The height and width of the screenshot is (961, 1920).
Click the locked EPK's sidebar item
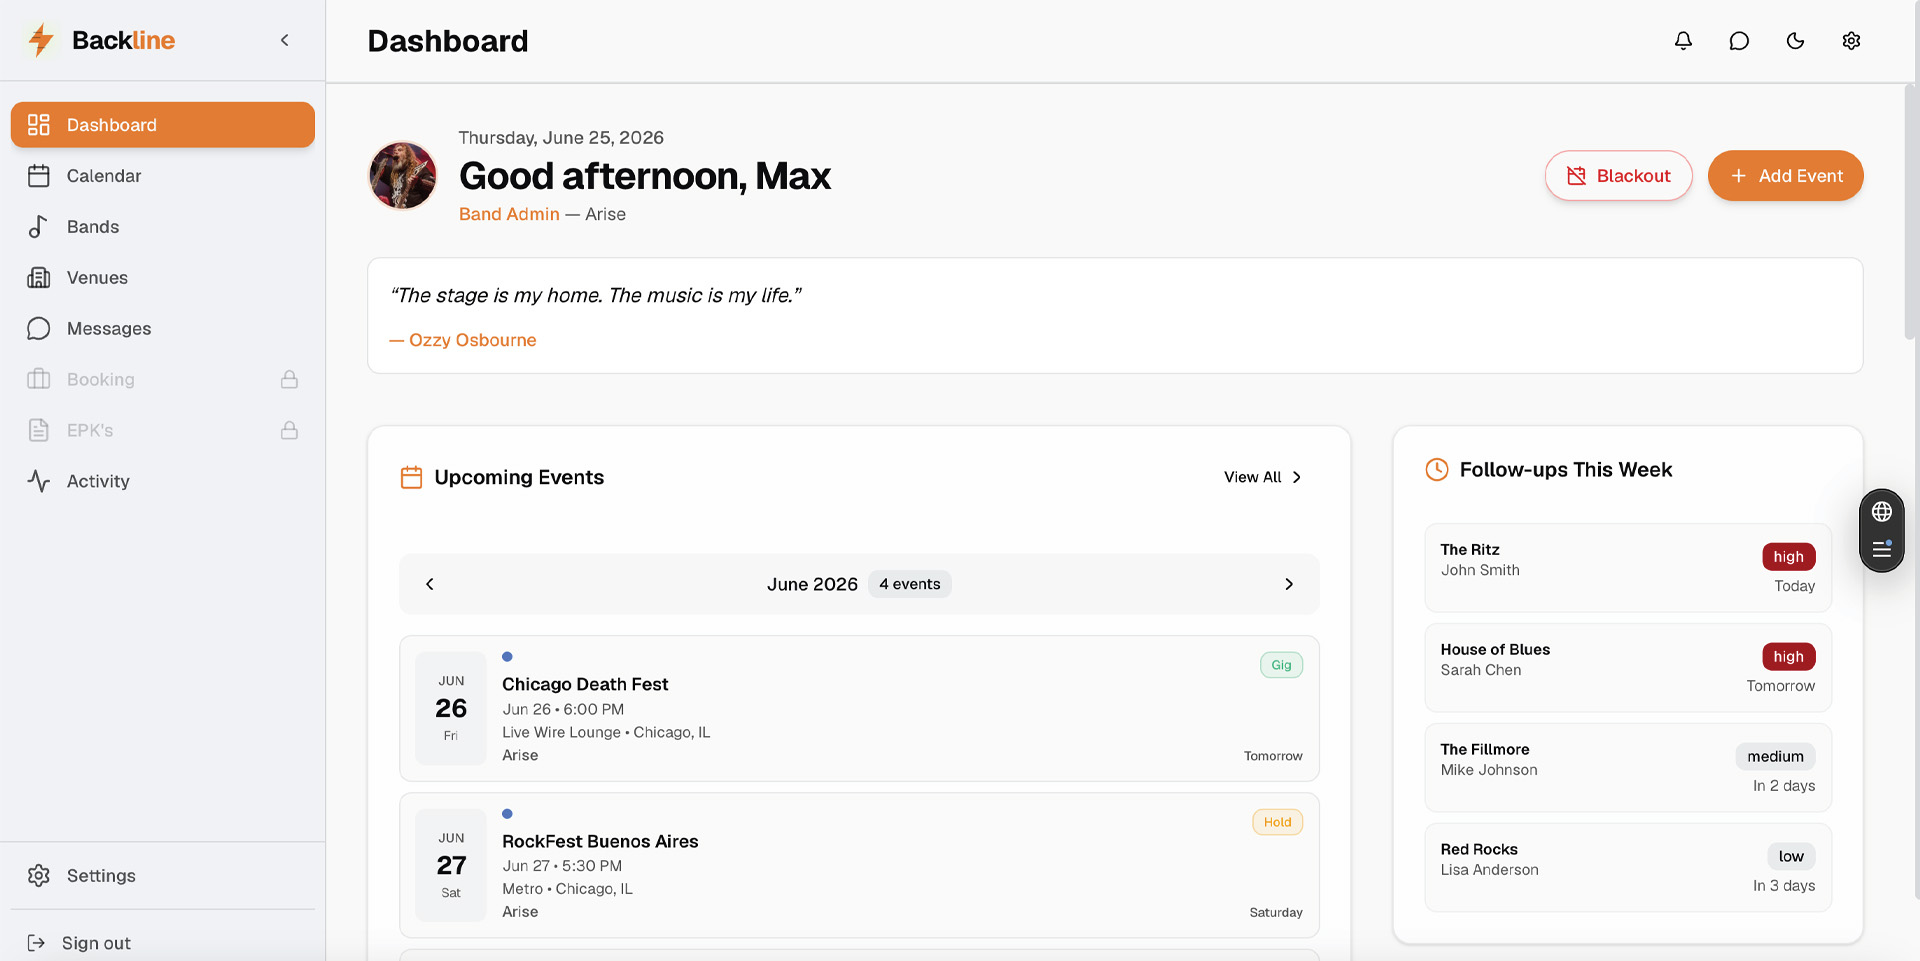[163, 430]
